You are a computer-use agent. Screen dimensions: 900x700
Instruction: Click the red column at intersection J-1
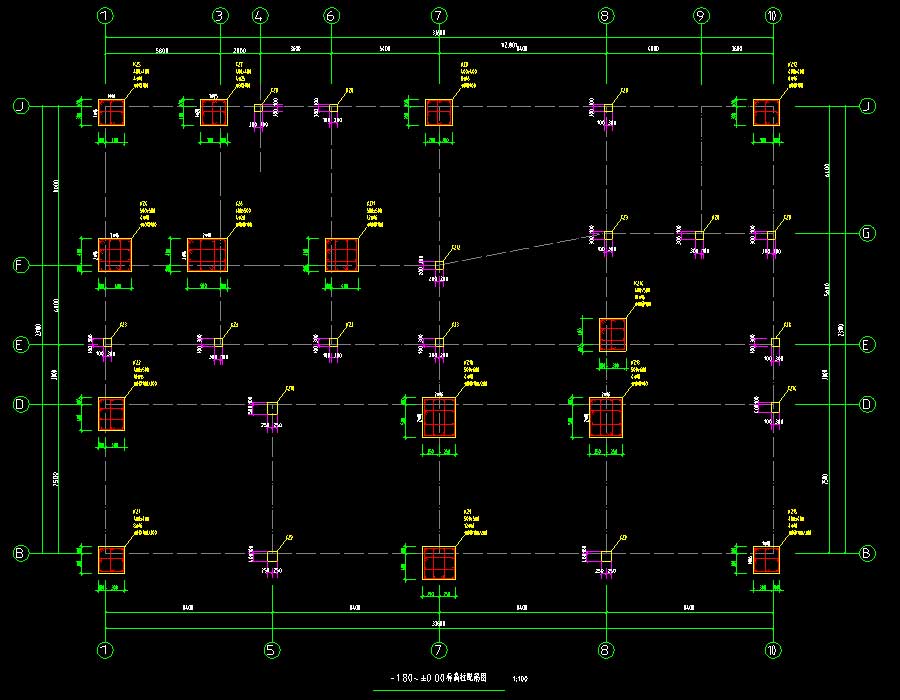click(110, 112)
